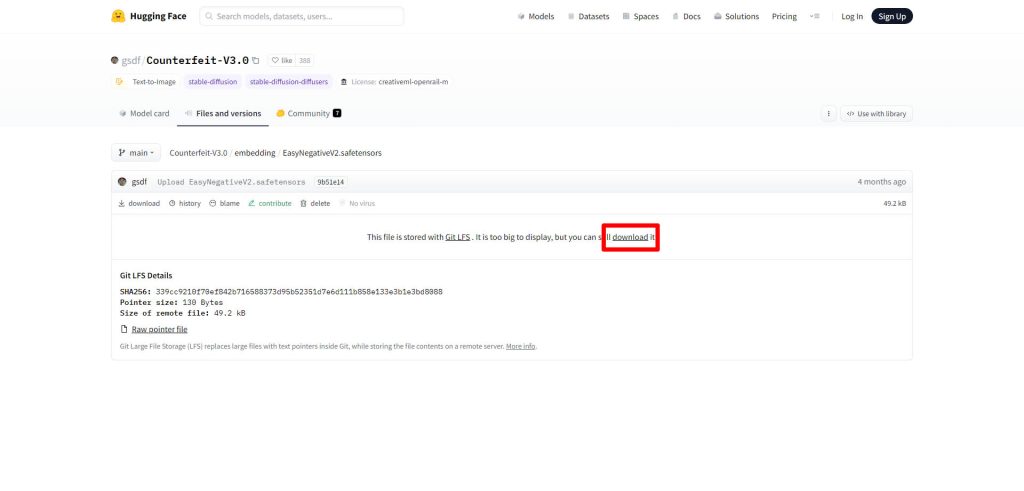
Task: Click the inline download link
Action: click(630, 237)
